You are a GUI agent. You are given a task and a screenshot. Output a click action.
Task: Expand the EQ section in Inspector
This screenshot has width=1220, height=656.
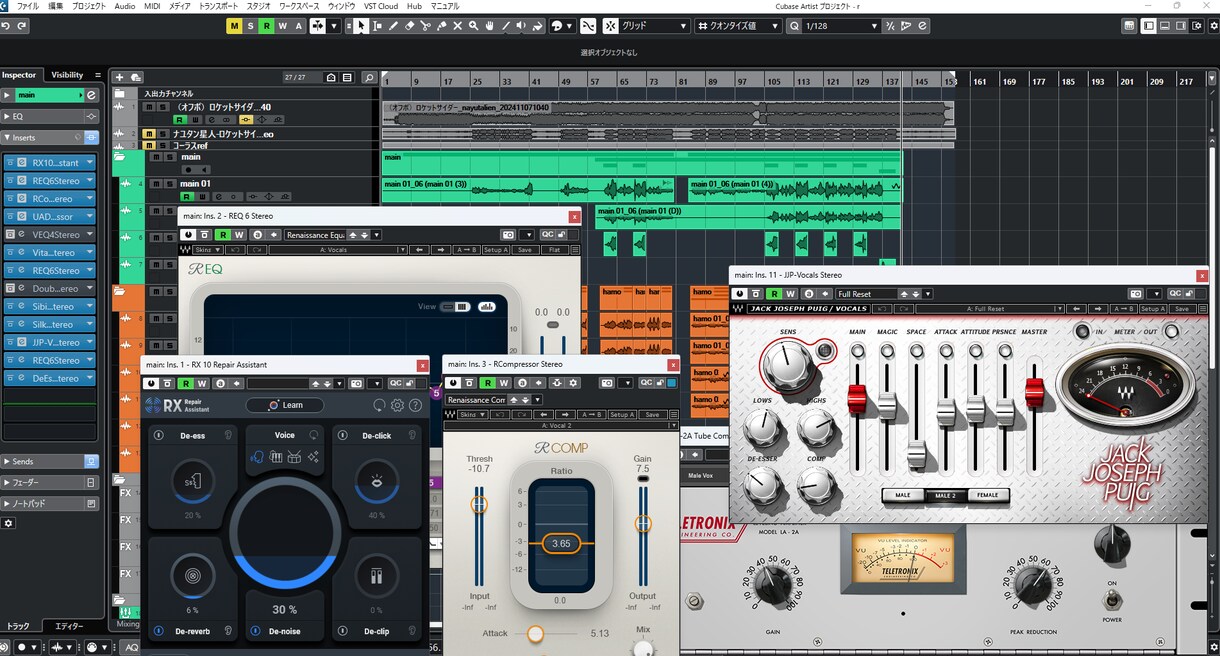coord(50,116)
